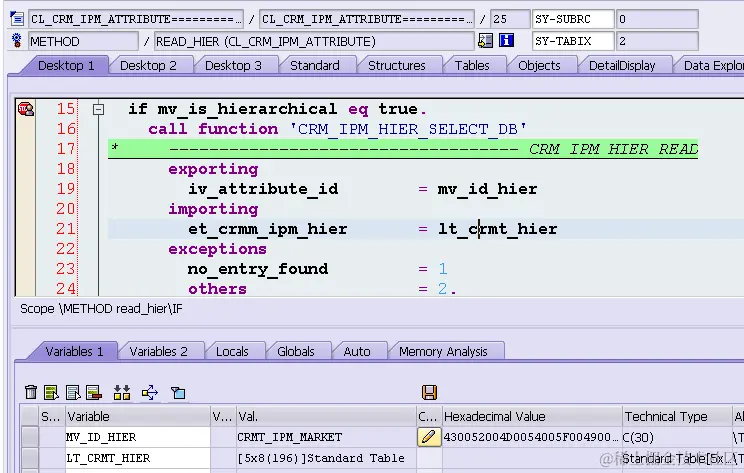This screenshot has width=744, height=473.
Task: Open the Objects tab
Action: pos(539,65)
